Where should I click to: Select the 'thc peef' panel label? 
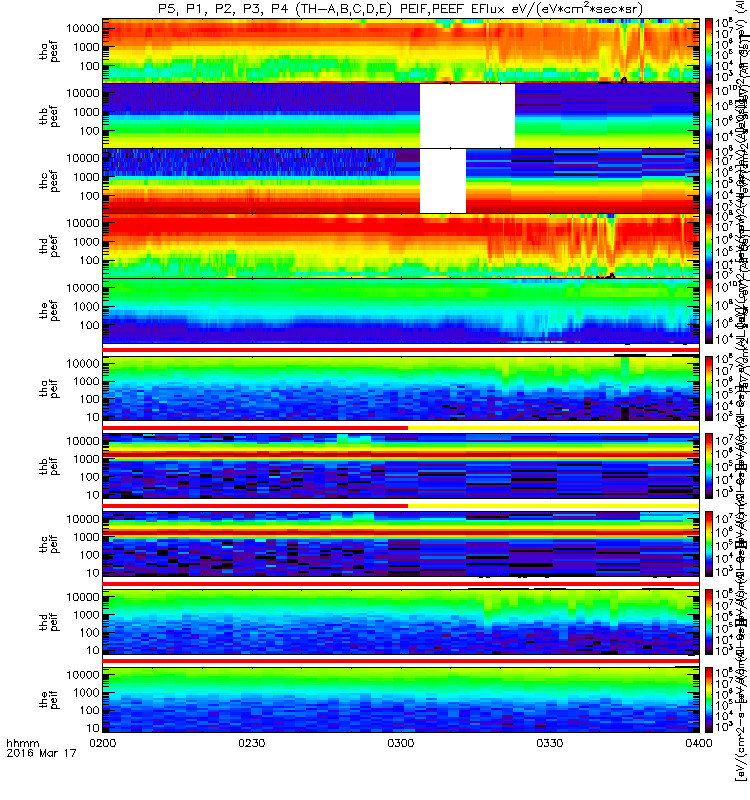tap(49, 181)
